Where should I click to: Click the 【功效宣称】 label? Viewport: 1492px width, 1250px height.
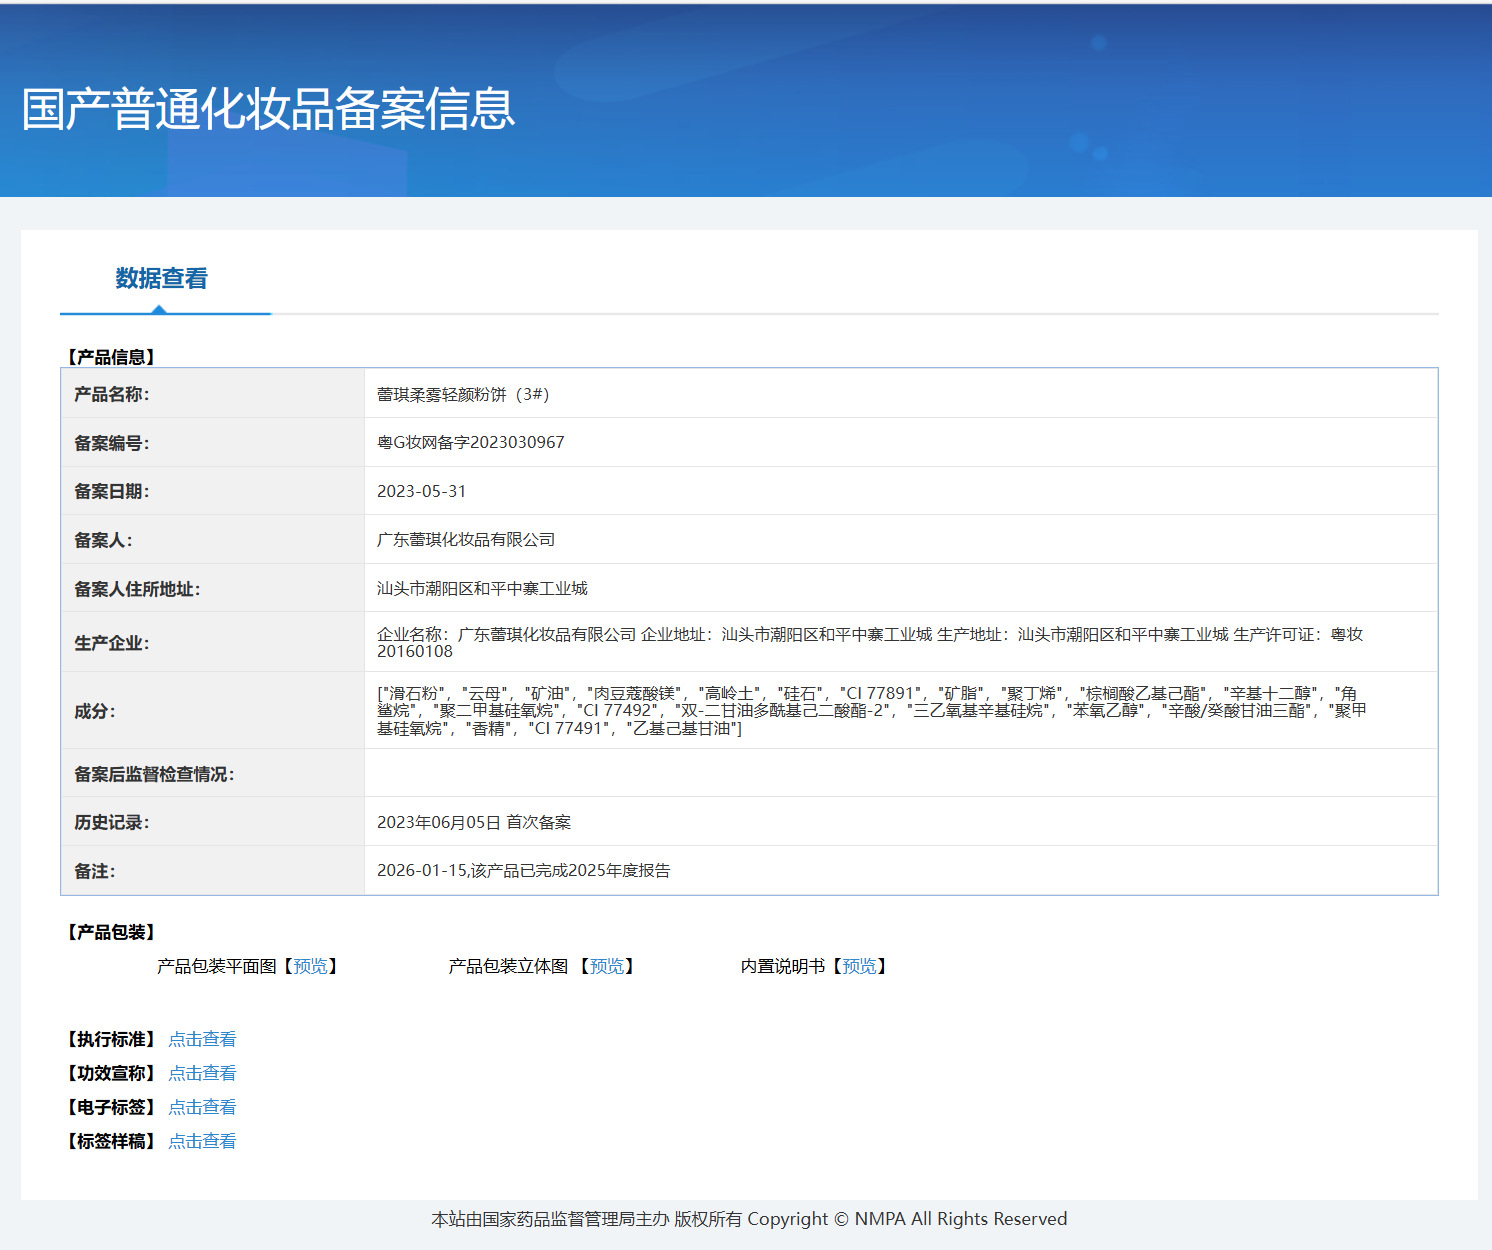click(x=111, y=1073)
